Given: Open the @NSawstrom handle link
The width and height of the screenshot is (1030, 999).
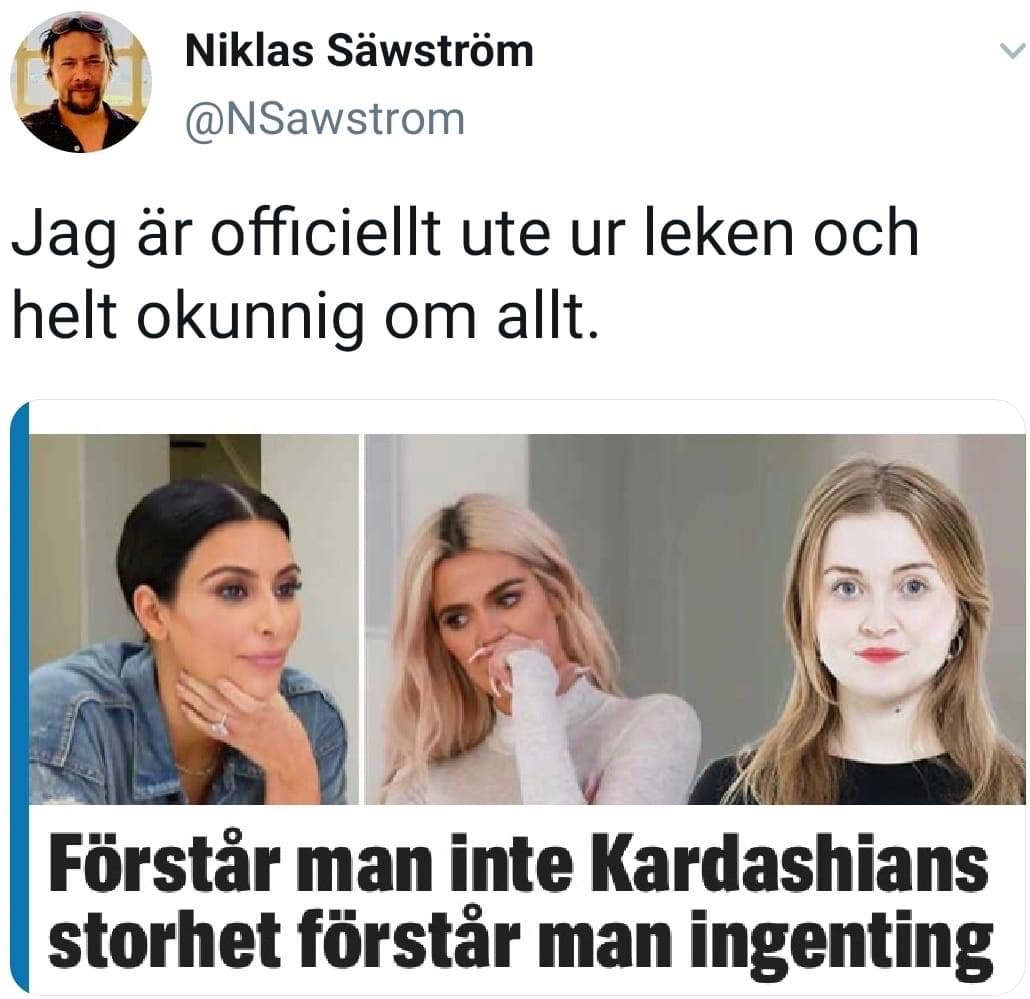Looking at the screenshot, I should [325, 120].
